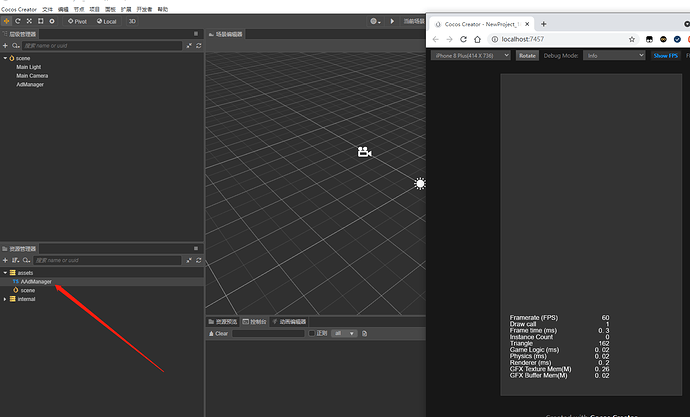
Task: Select the Scale transform tool
Action: click(x=29, y=21)
